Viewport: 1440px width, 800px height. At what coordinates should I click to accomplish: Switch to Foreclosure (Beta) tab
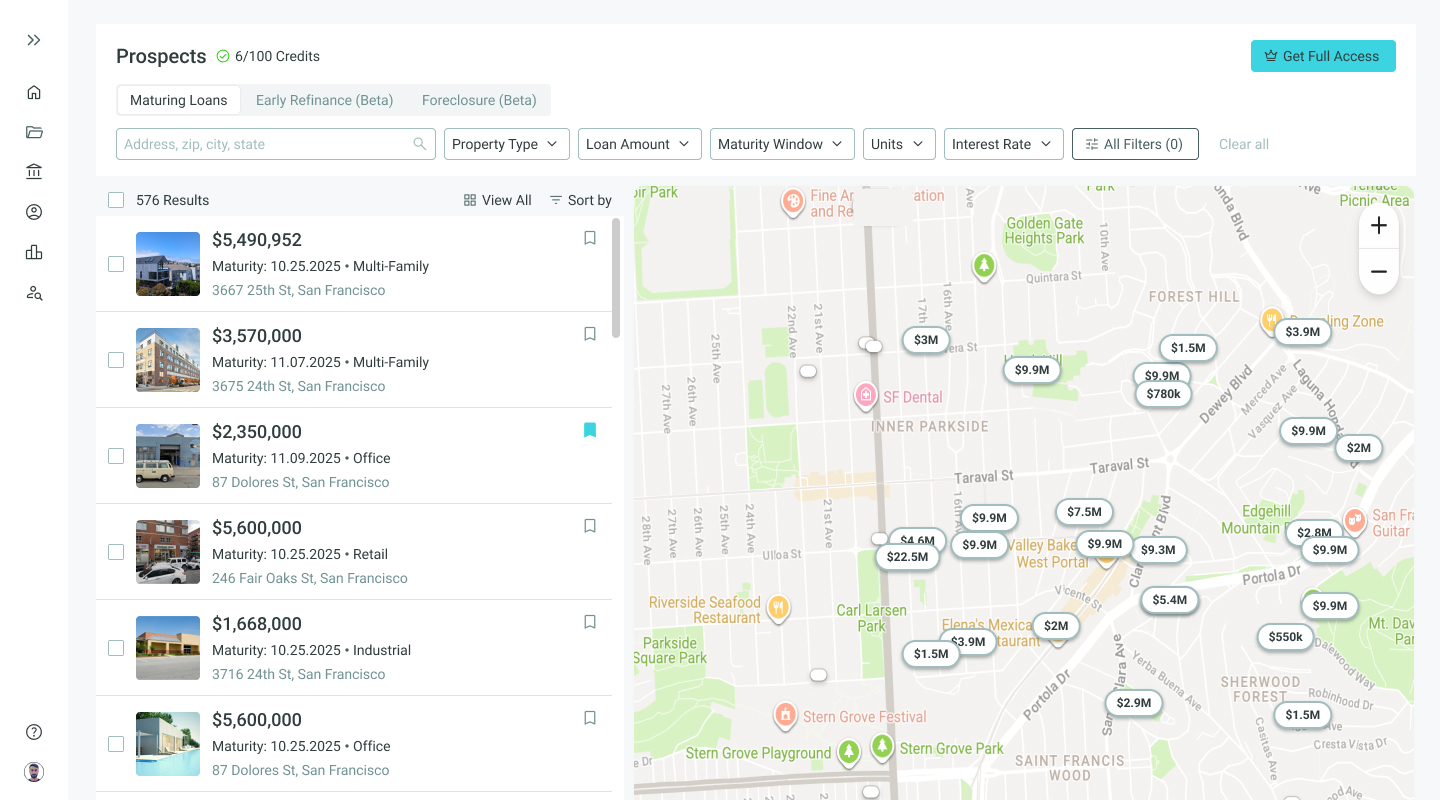(x=479, y=100)
